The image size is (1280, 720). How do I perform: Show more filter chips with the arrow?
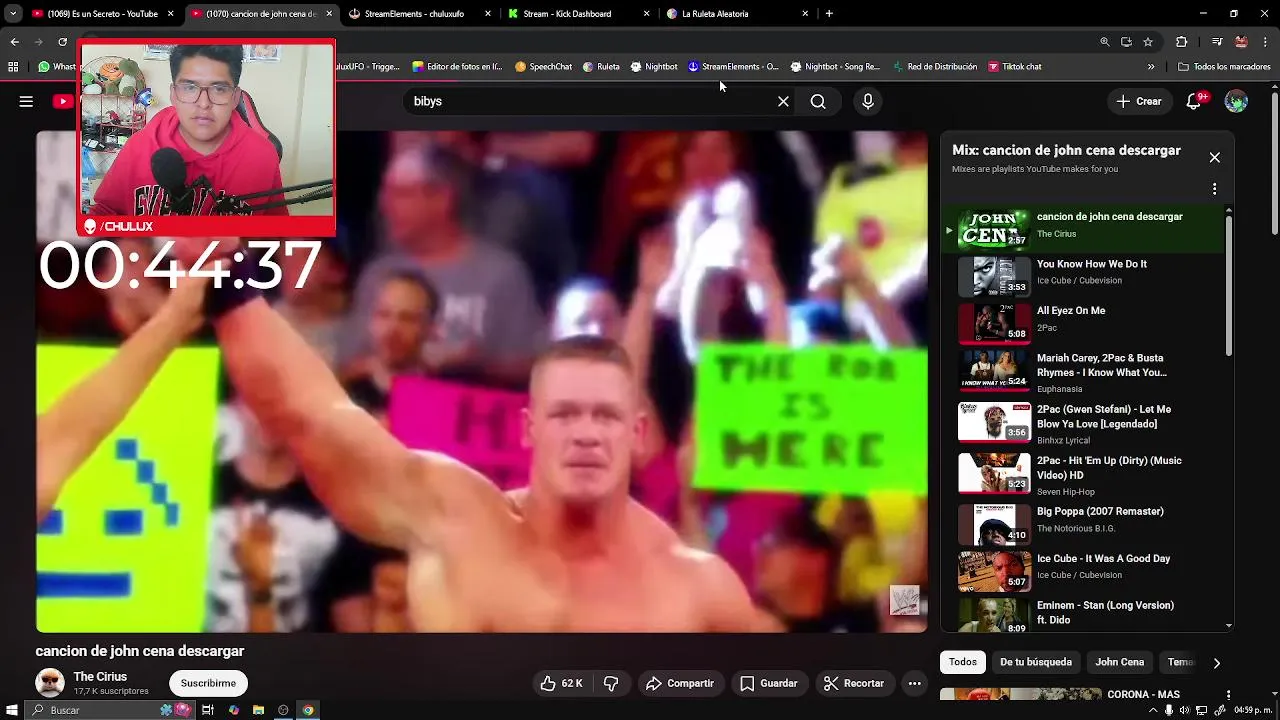(1216, 662)
